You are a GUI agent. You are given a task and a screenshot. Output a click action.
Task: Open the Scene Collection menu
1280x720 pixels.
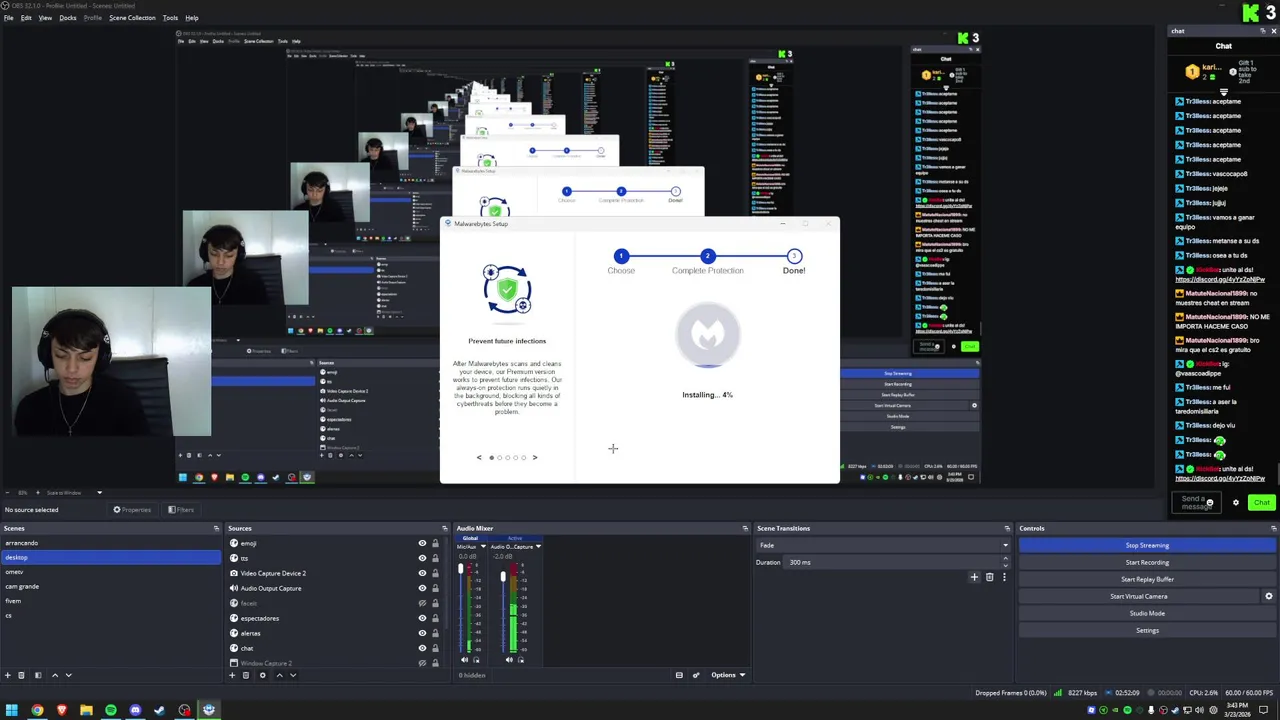pos(132,17)
